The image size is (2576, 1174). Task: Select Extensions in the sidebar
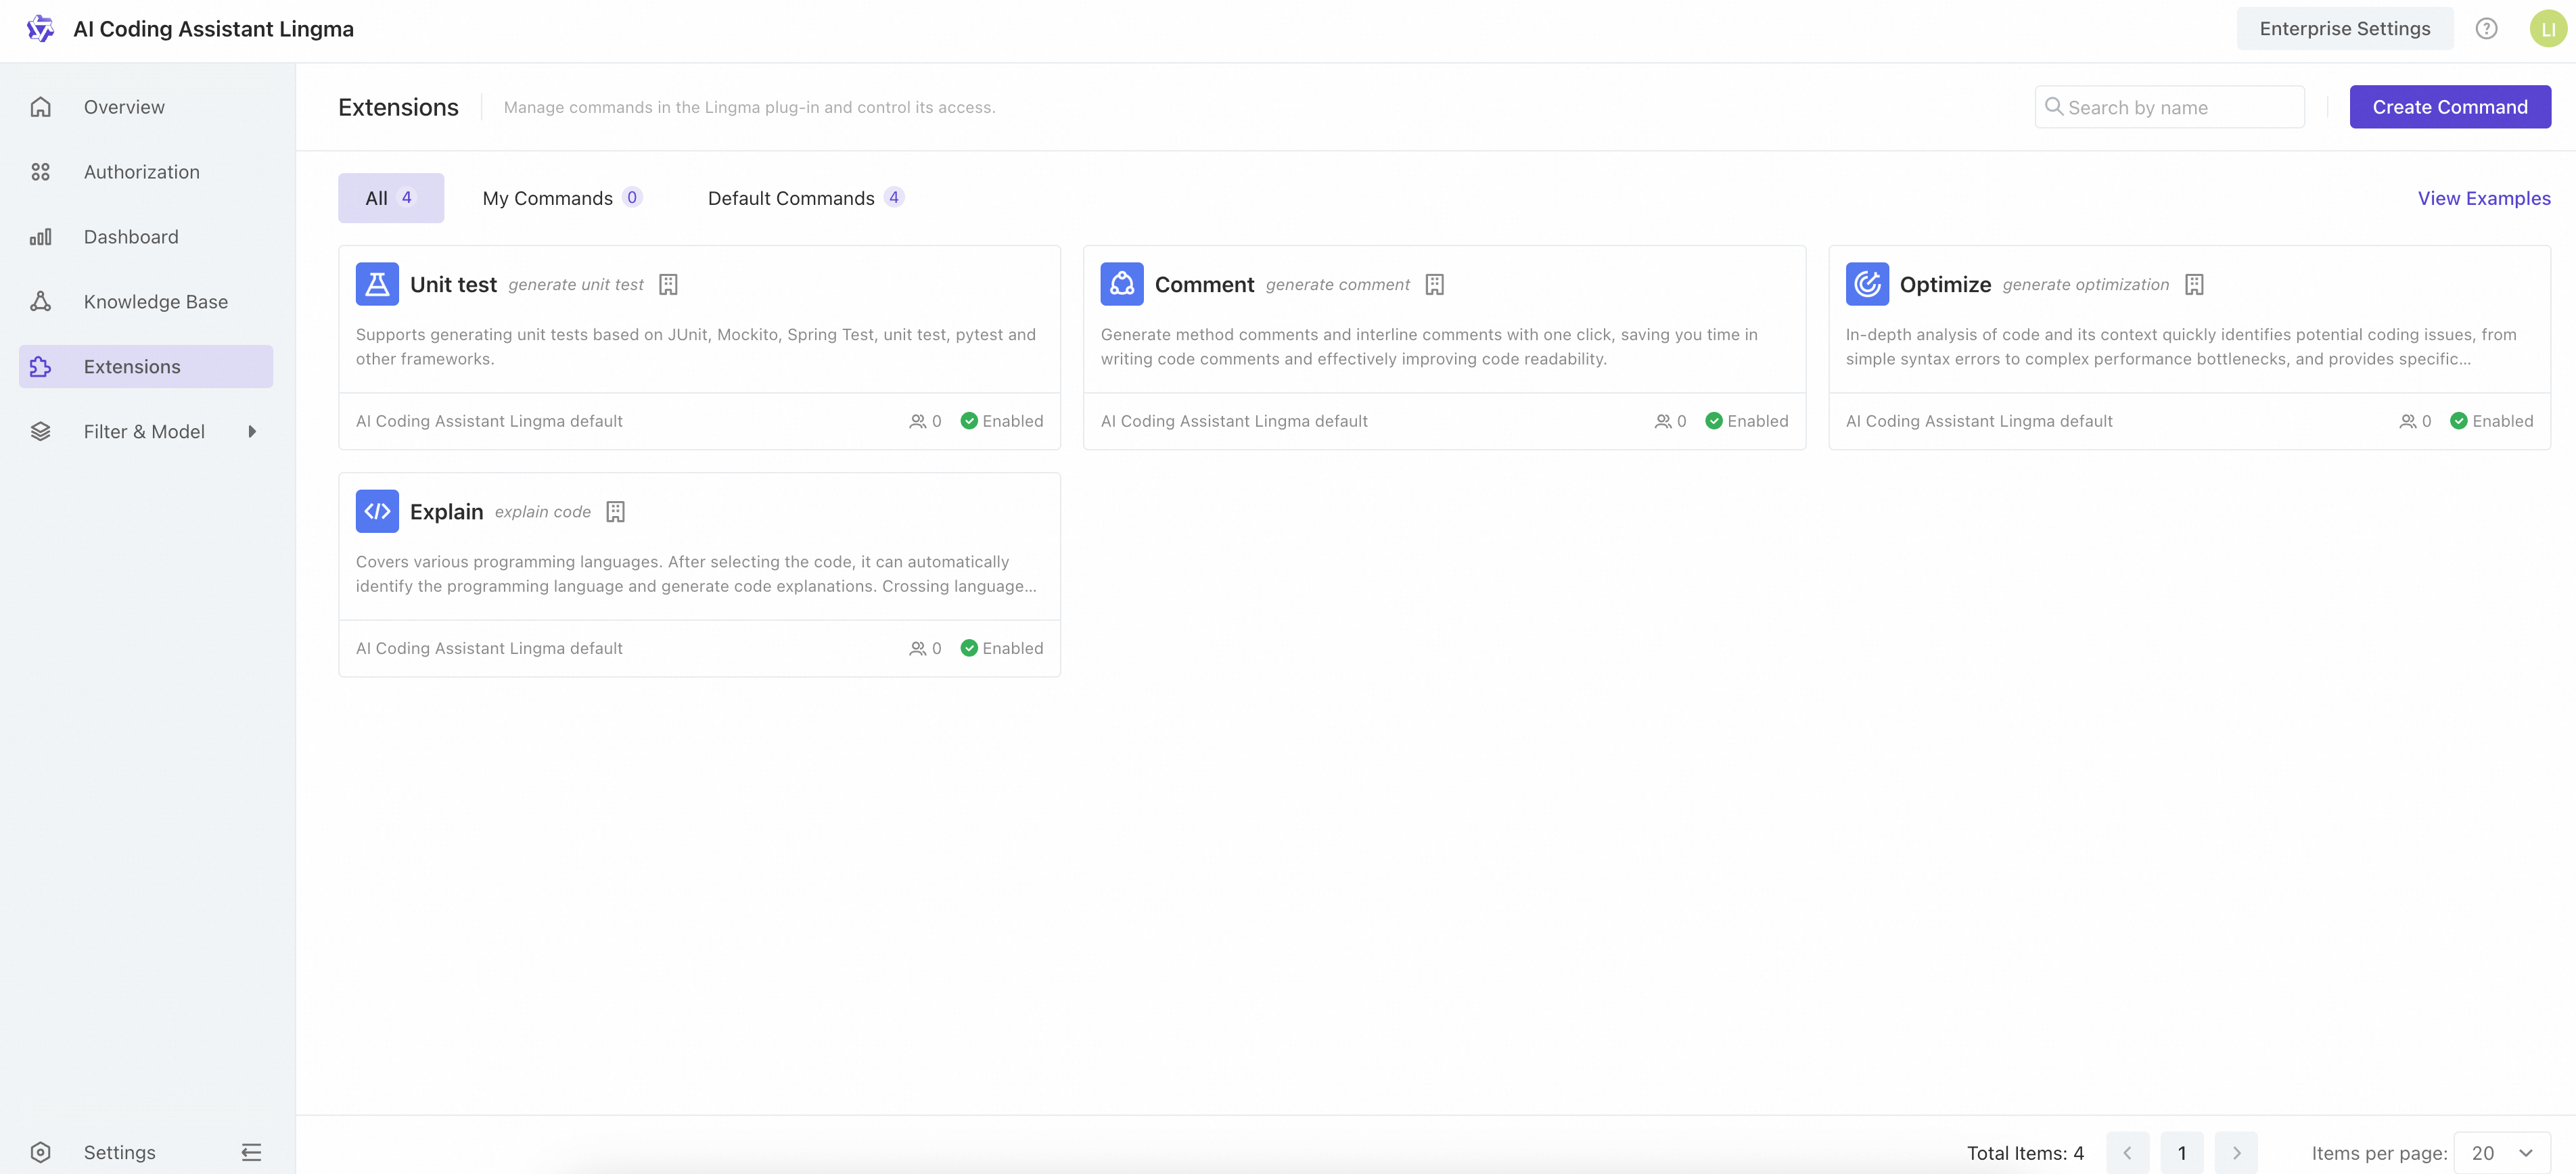click(146, 367)
